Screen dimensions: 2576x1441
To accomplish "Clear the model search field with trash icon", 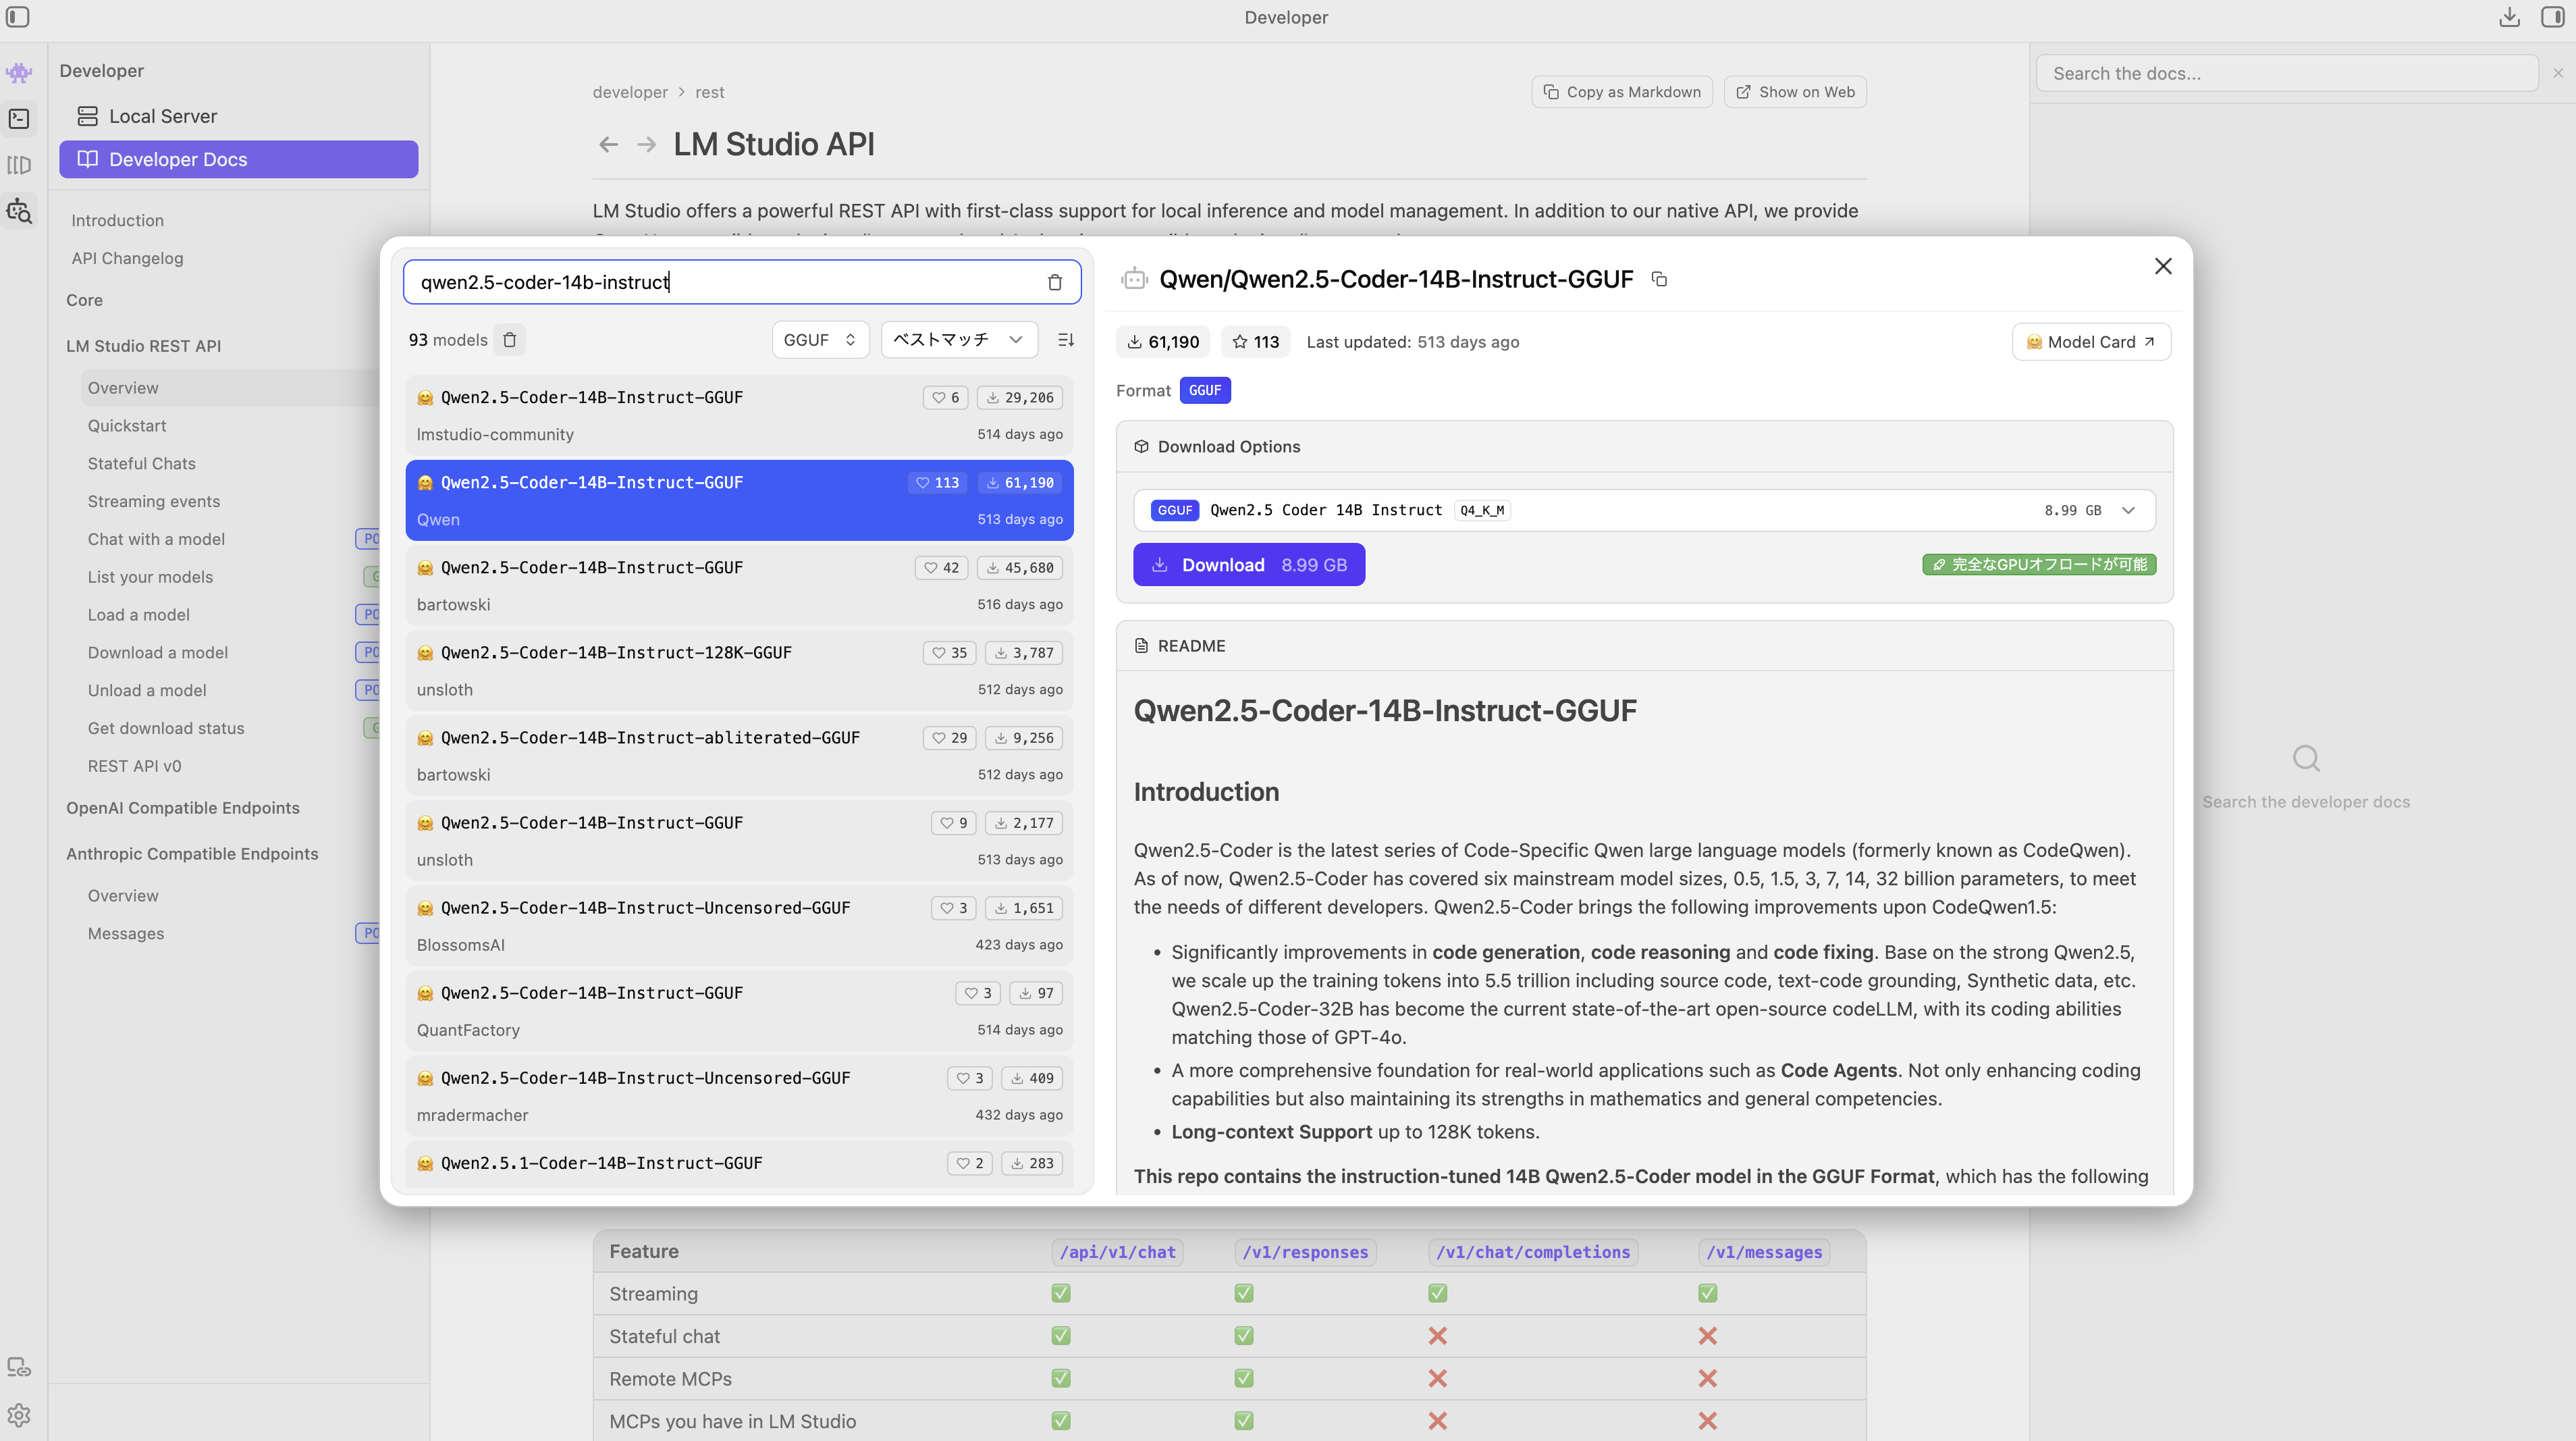I will pyautogui.click(x=1054, y=283).
